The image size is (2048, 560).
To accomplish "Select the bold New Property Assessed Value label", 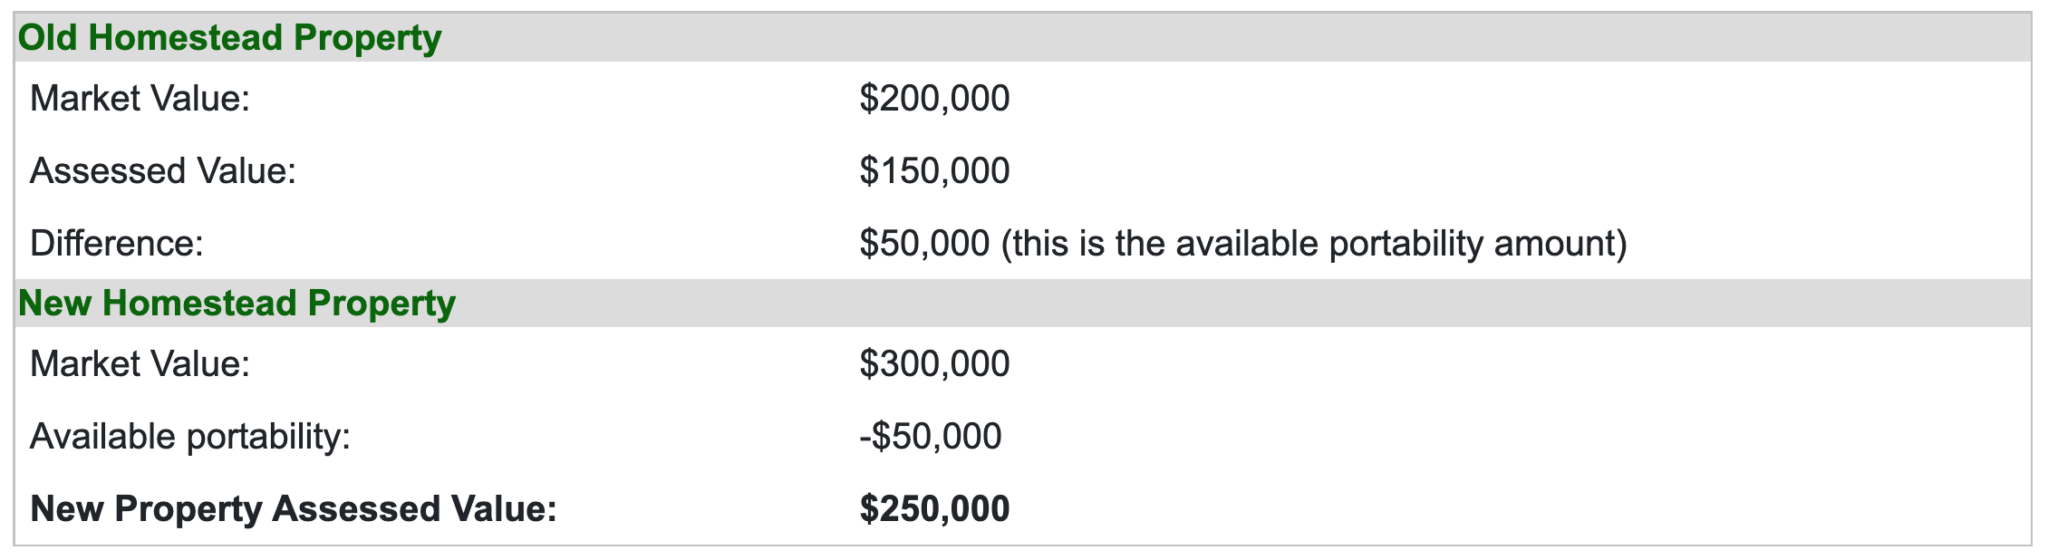I will [293, 509].
